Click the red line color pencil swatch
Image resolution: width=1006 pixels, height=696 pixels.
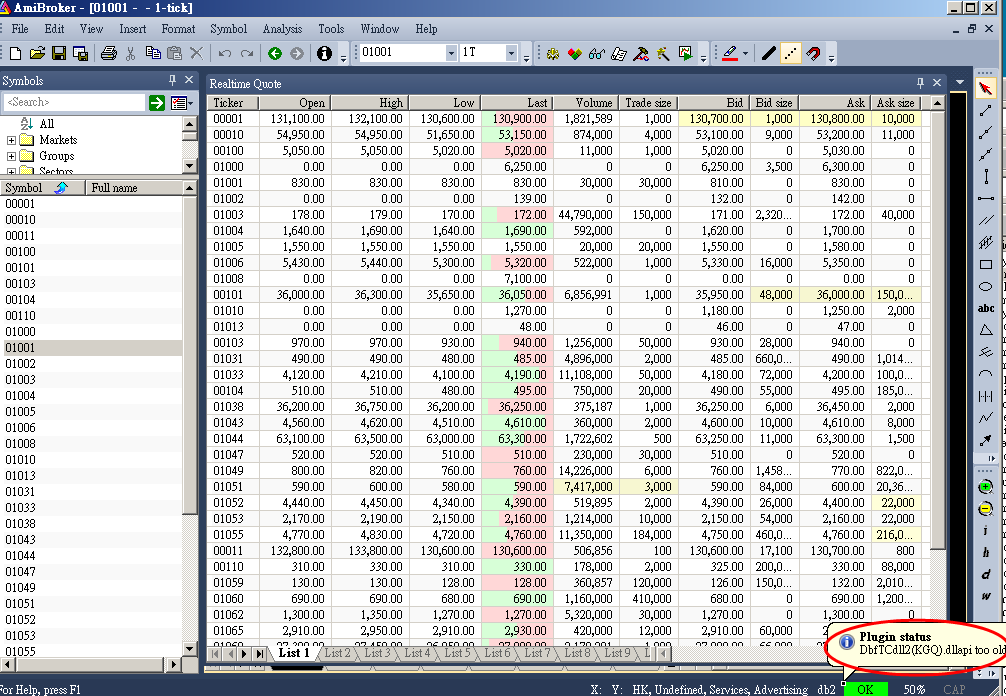(x=730, y=53)
